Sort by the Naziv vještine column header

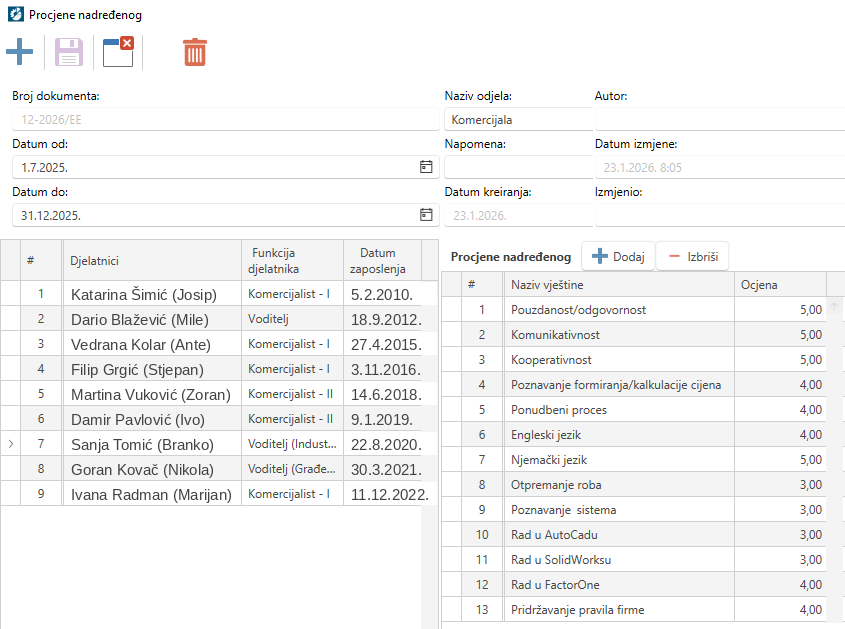[619, 284]
